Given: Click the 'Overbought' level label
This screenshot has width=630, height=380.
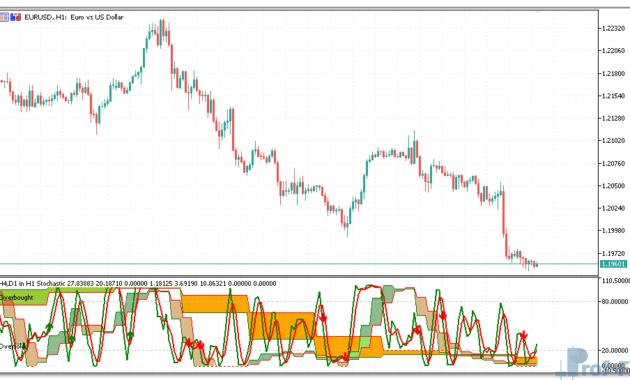Looking at the screenshot, I should click(16, 298).
